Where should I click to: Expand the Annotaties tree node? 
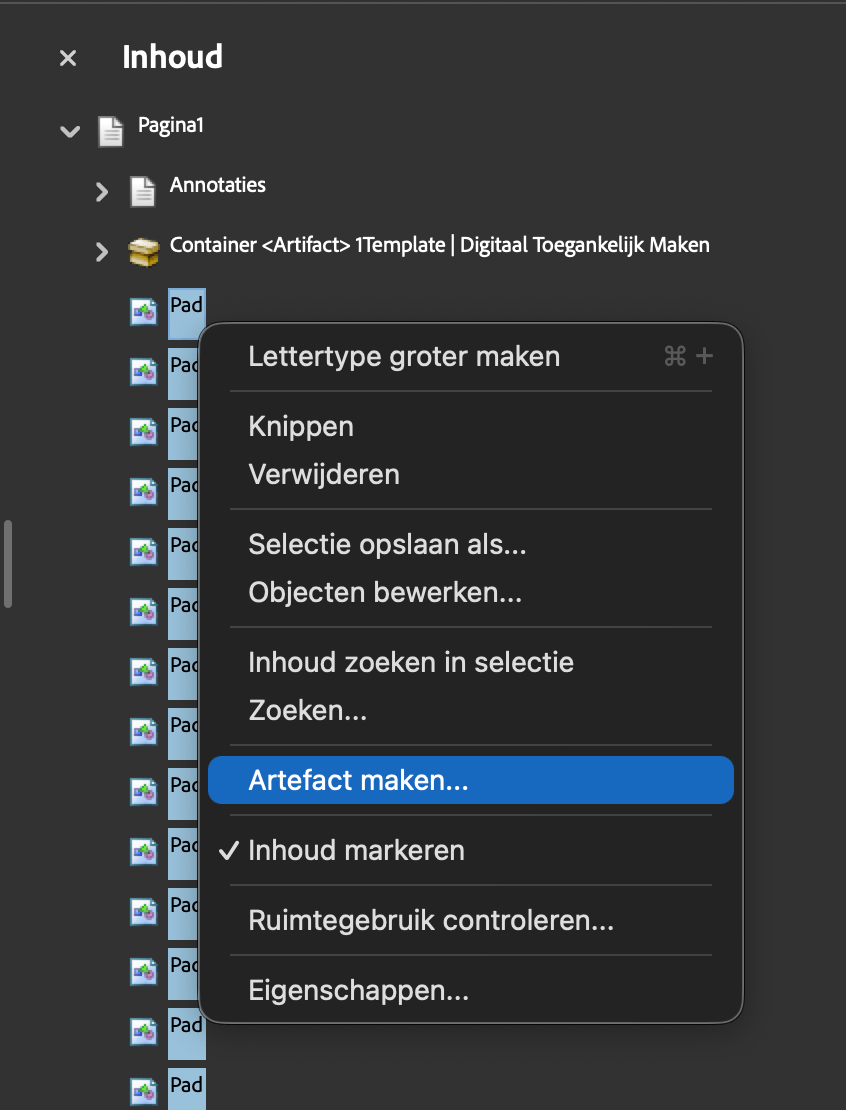[x=101, y=192]
